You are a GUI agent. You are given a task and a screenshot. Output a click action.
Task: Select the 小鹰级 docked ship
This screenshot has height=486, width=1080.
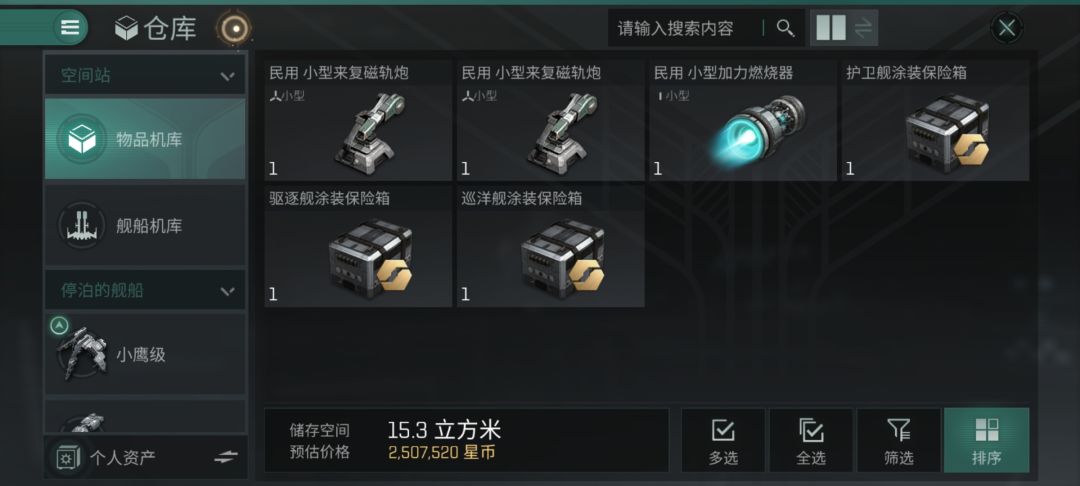click(145, 354)
